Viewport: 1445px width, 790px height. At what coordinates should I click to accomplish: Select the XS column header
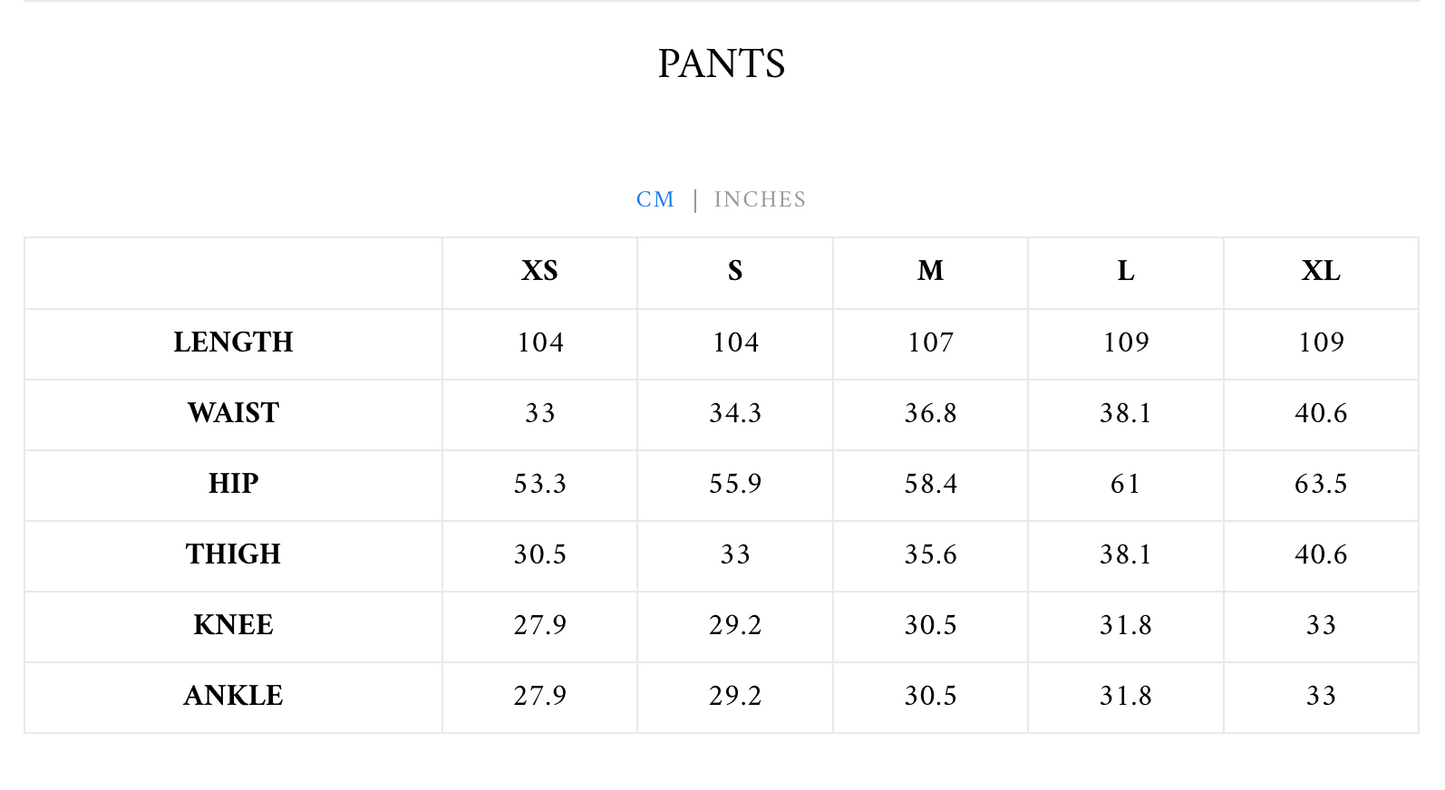point(539,272)
